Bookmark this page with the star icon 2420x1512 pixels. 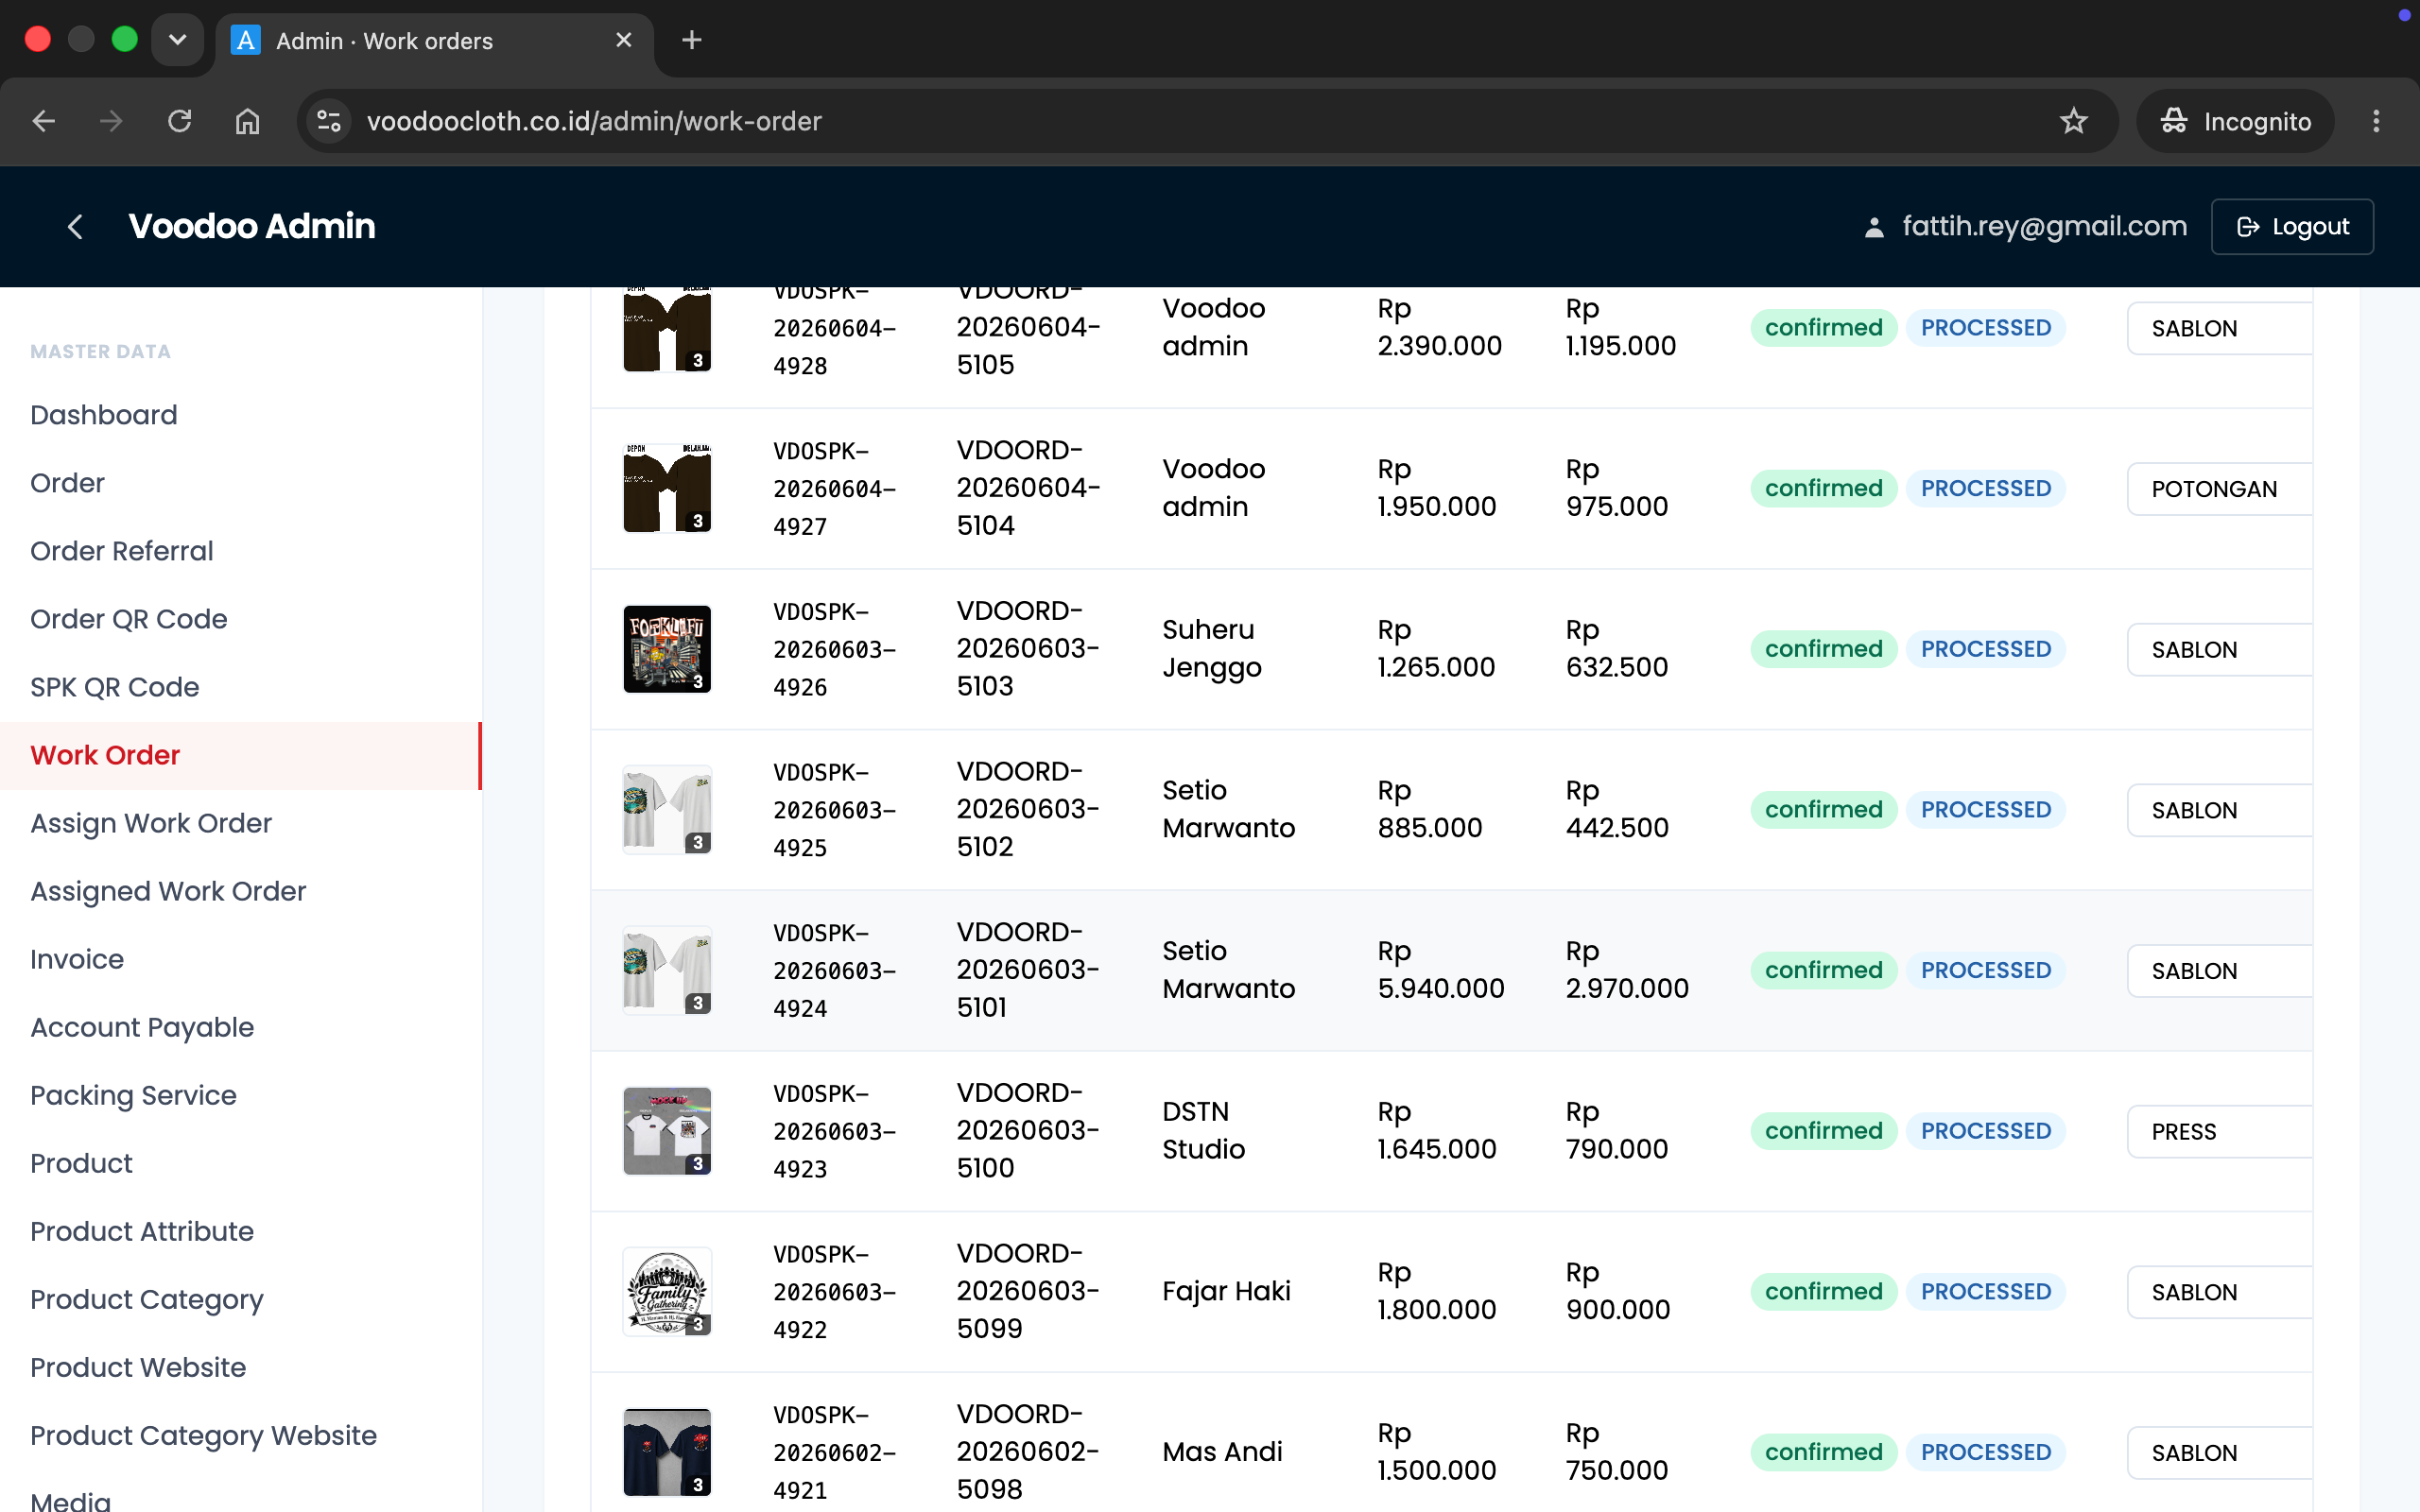(x=2073, y=121)
